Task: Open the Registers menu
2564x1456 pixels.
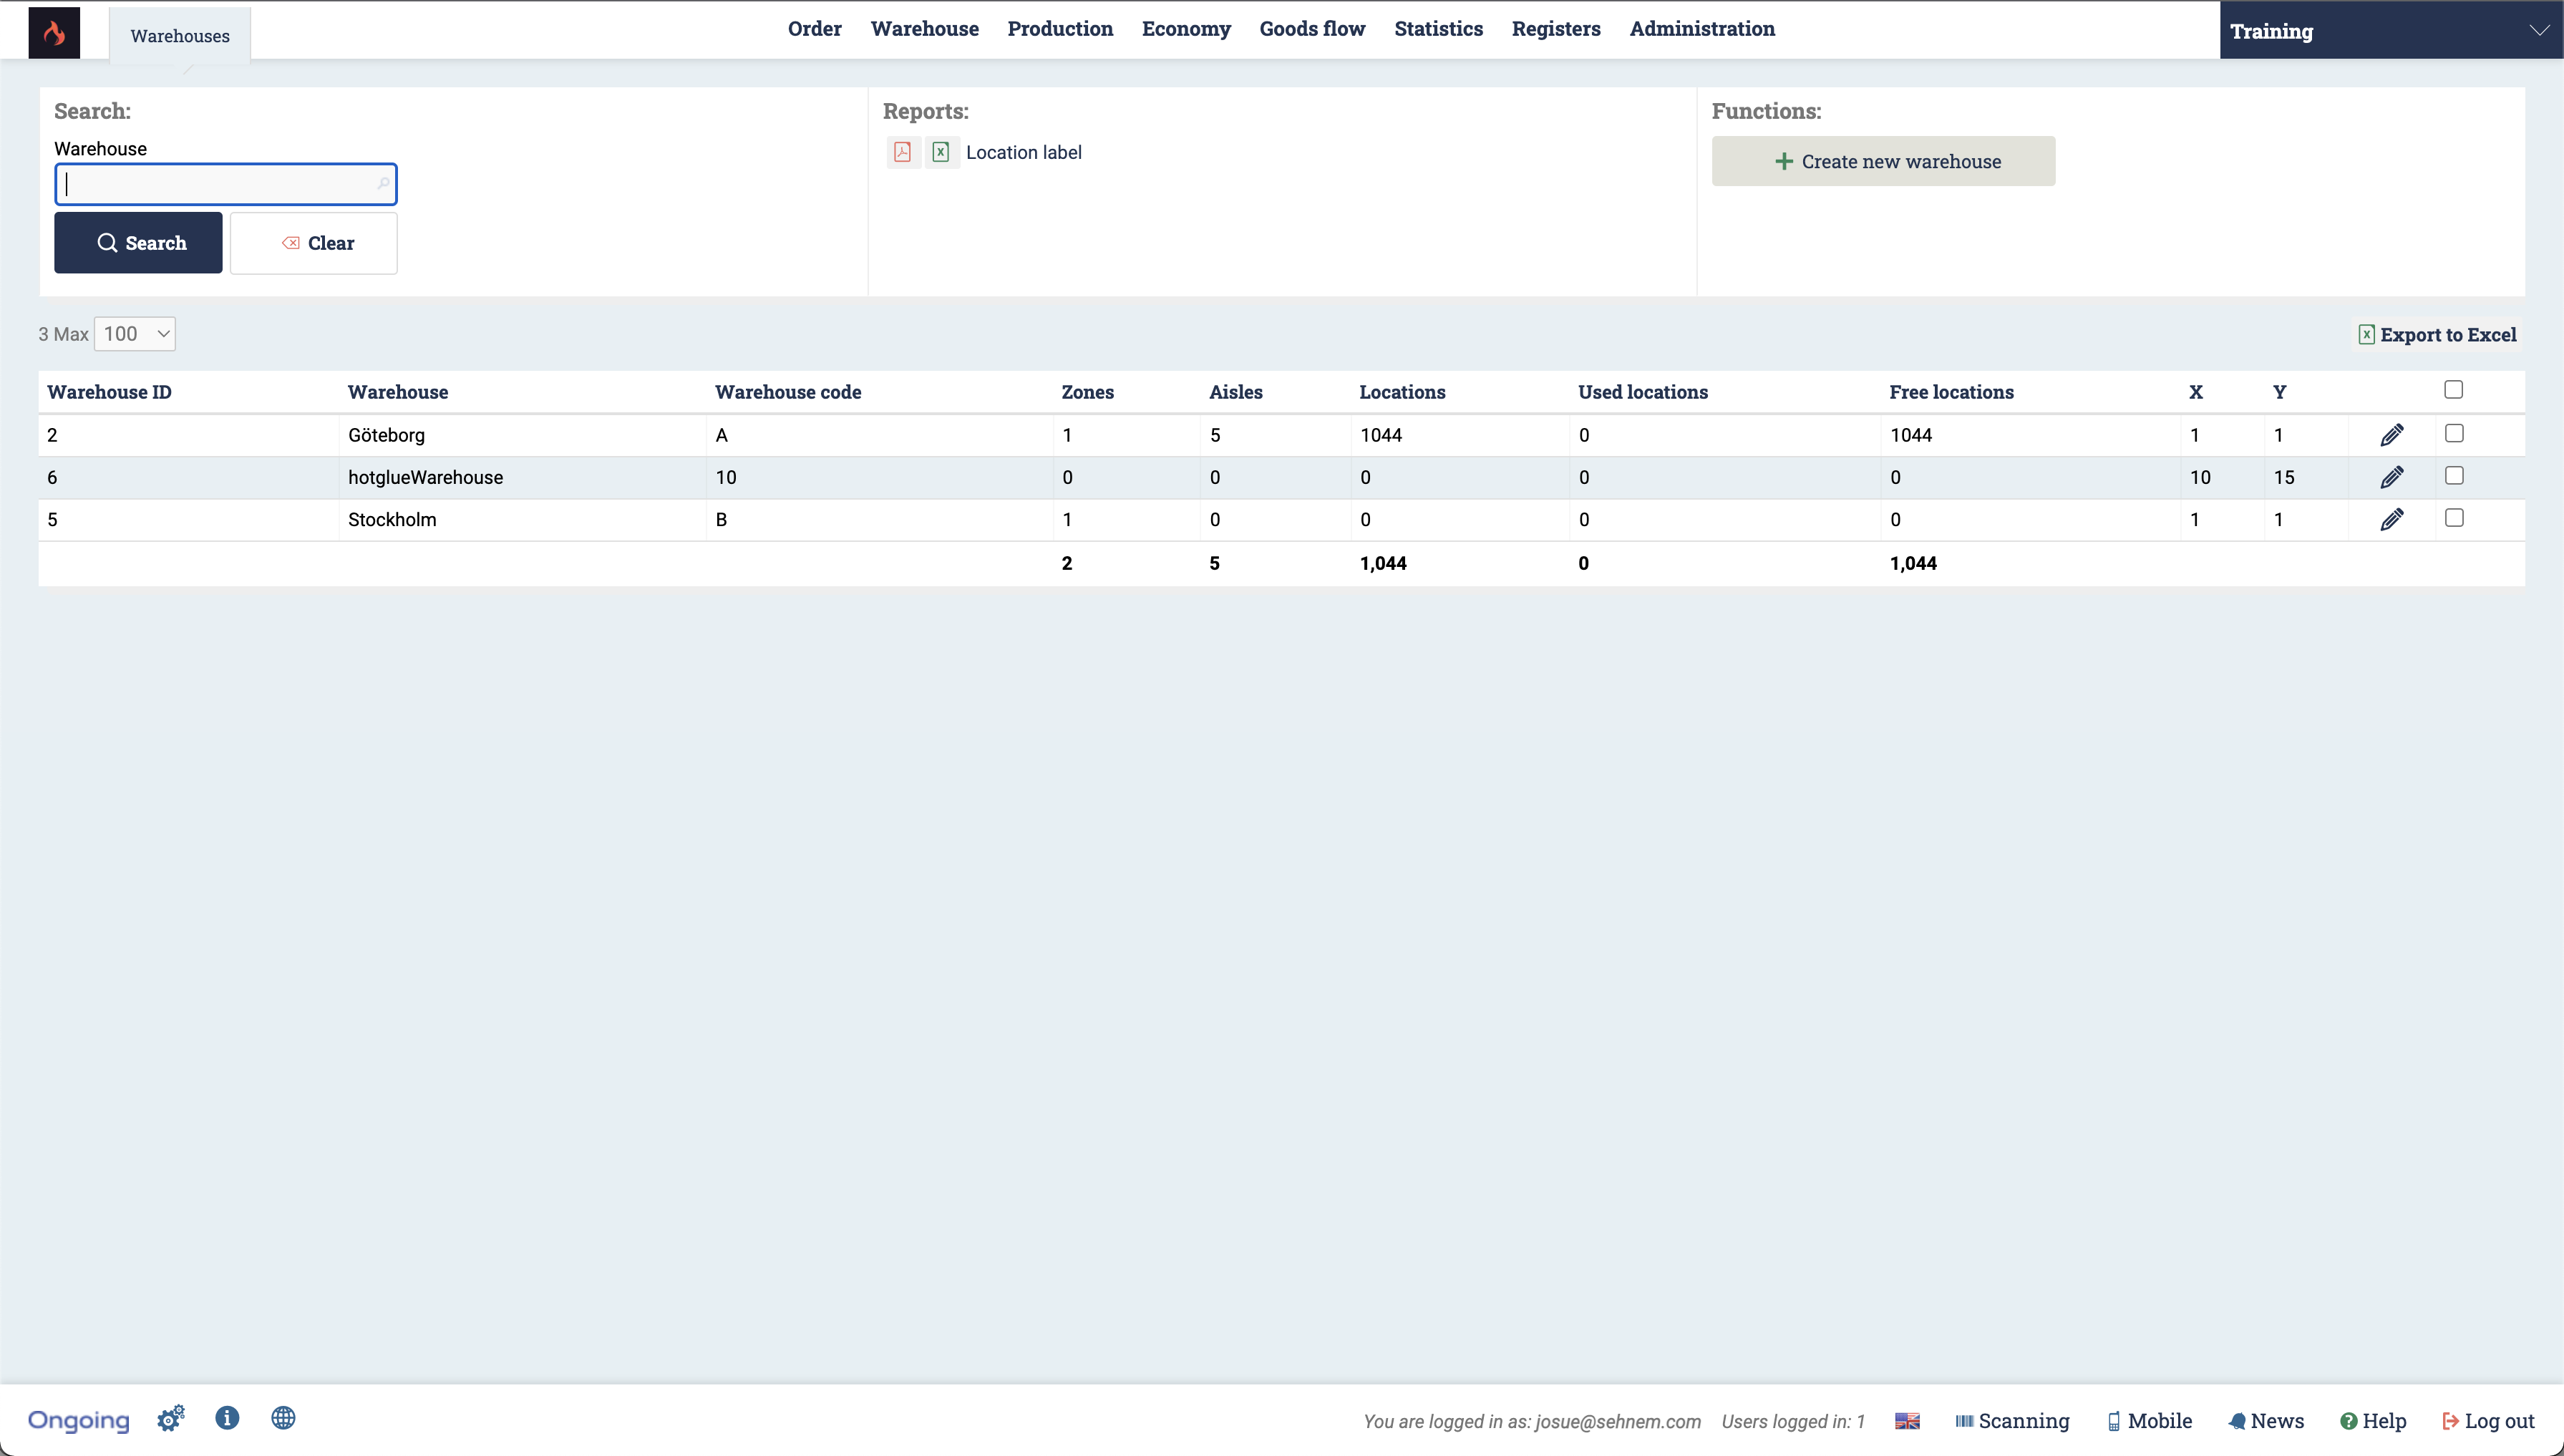Action: [1555, 29]
